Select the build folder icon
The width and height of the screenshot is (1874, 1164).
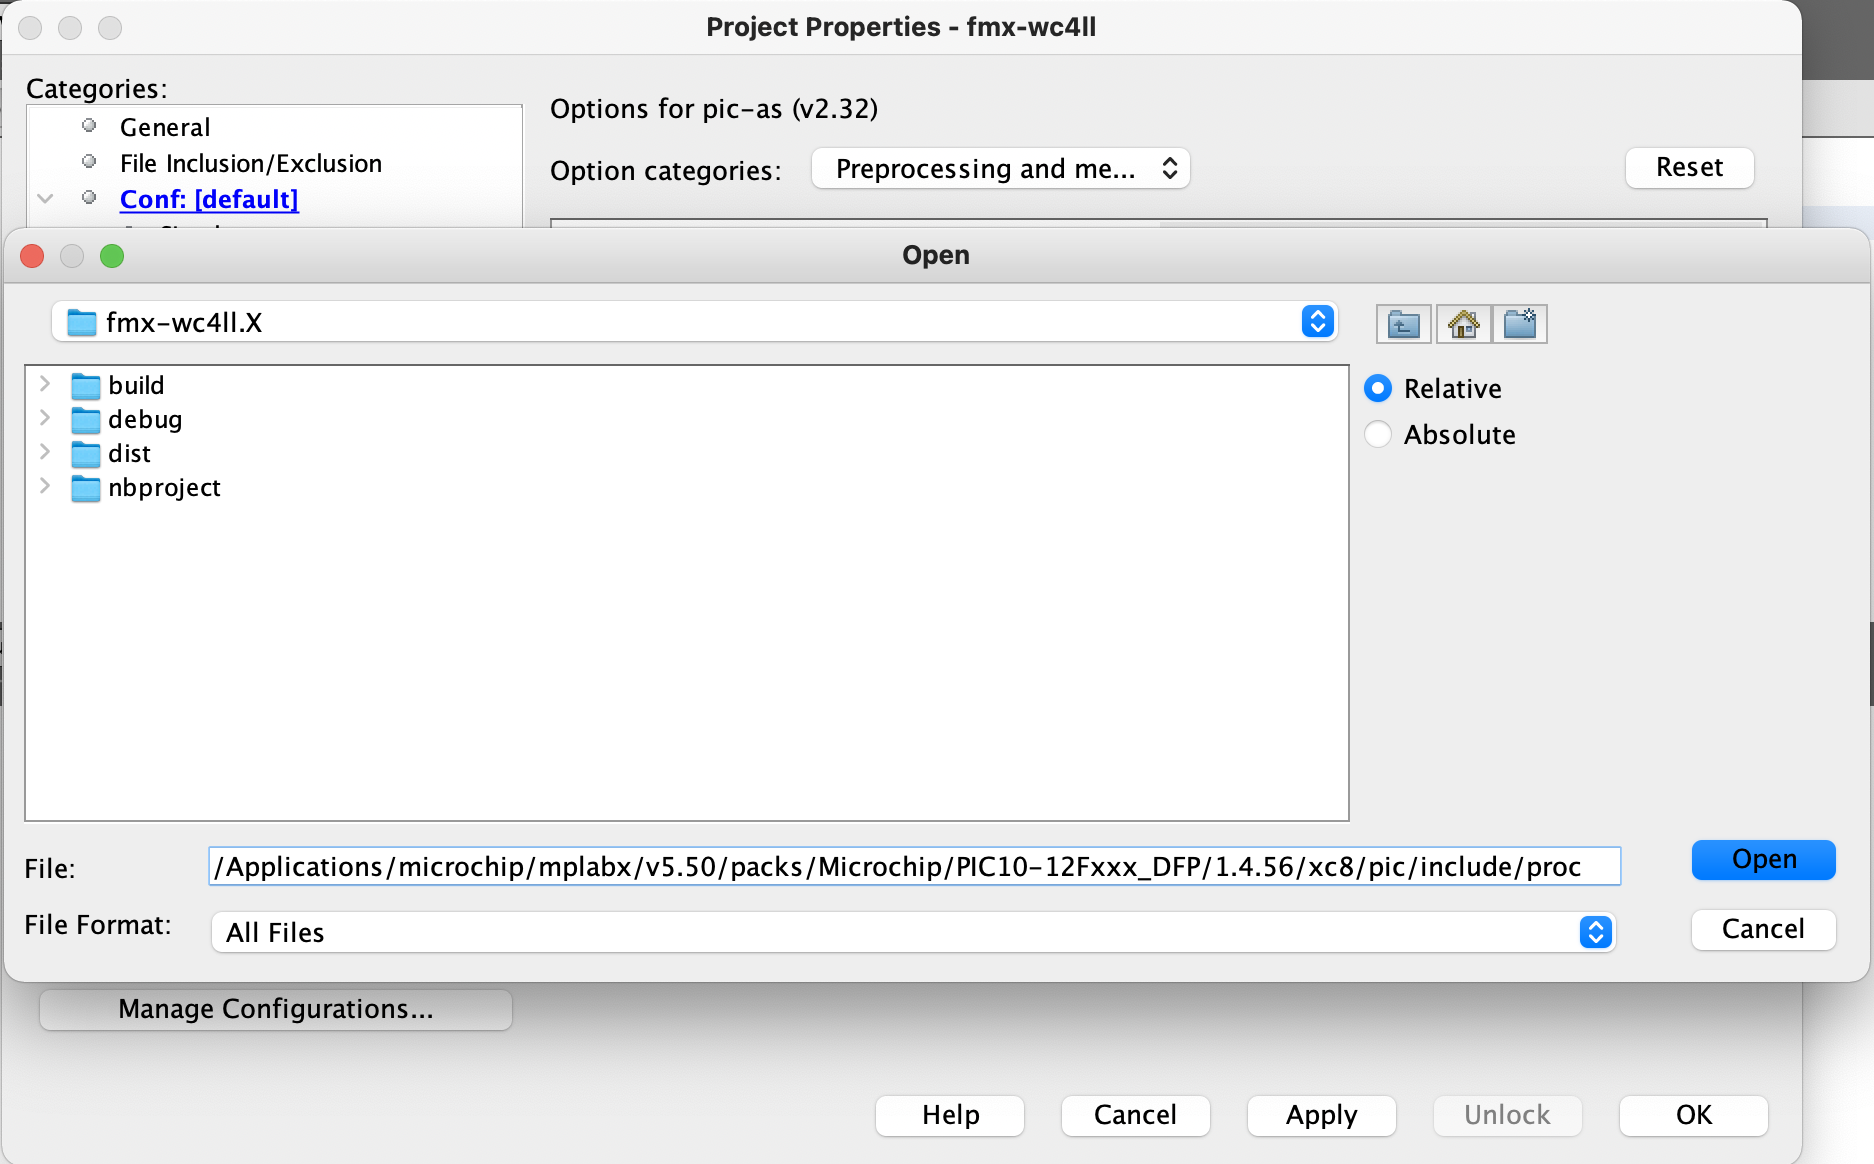86,386
